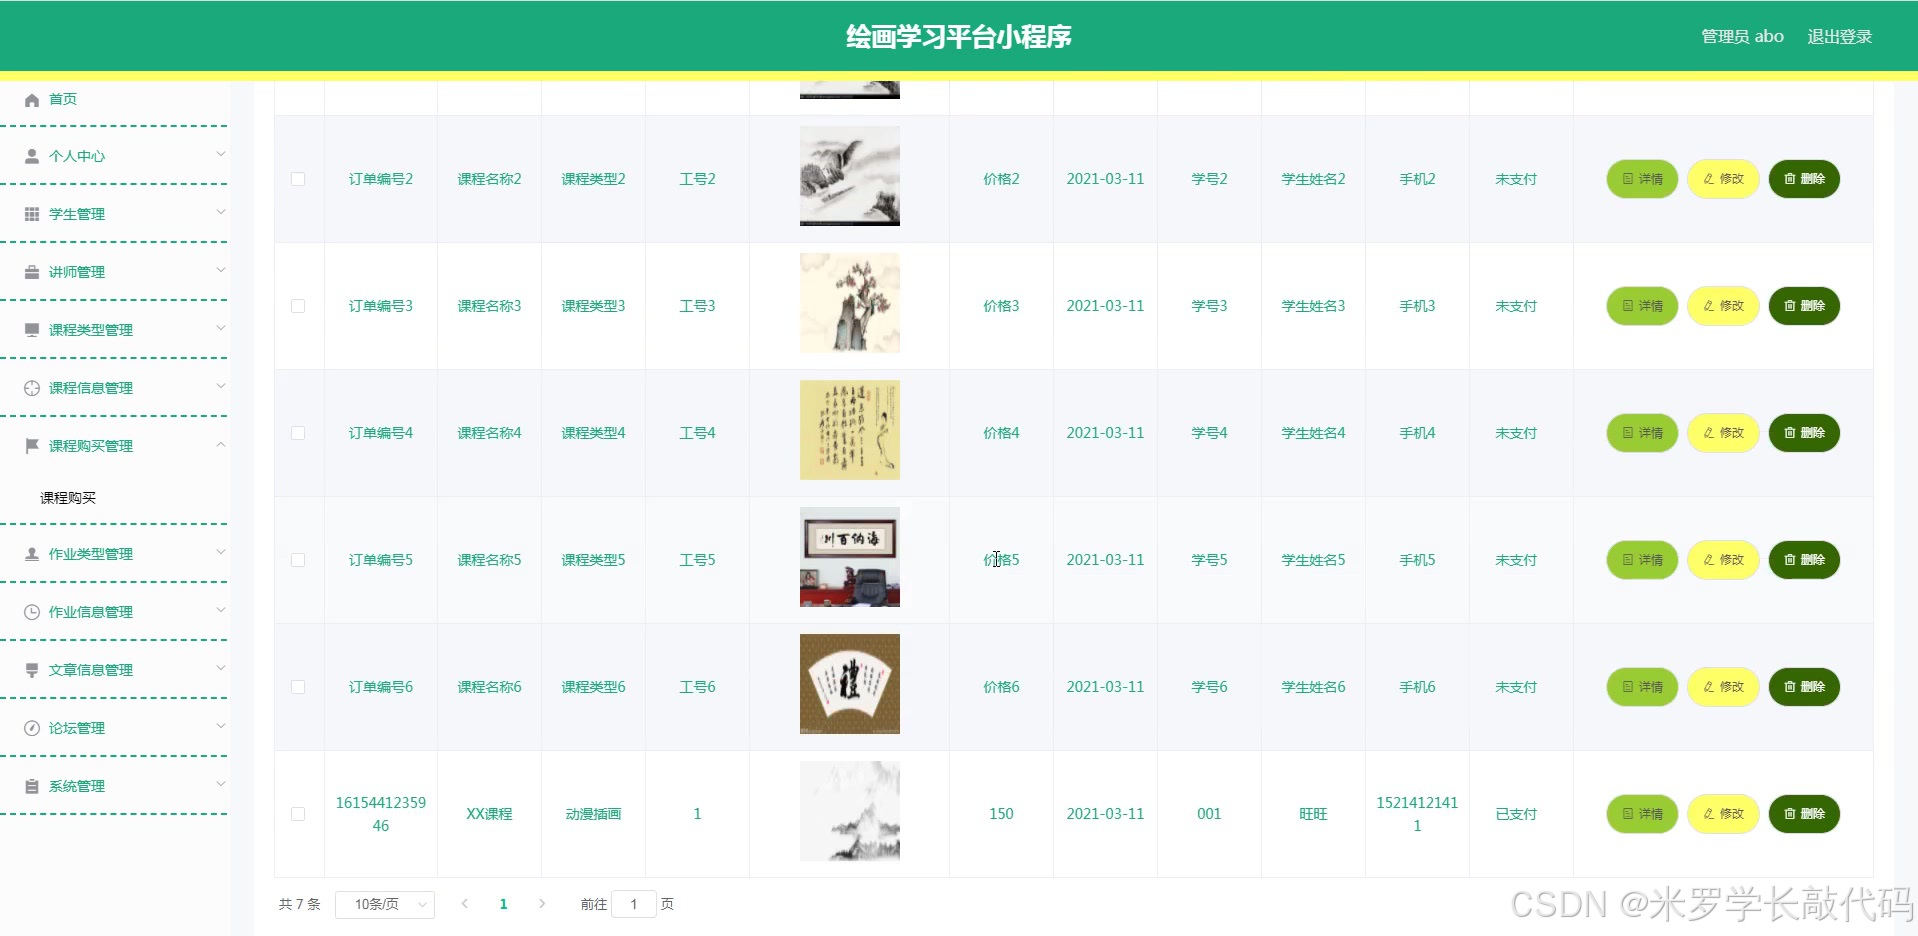Click the page number input field

(634, 903)
